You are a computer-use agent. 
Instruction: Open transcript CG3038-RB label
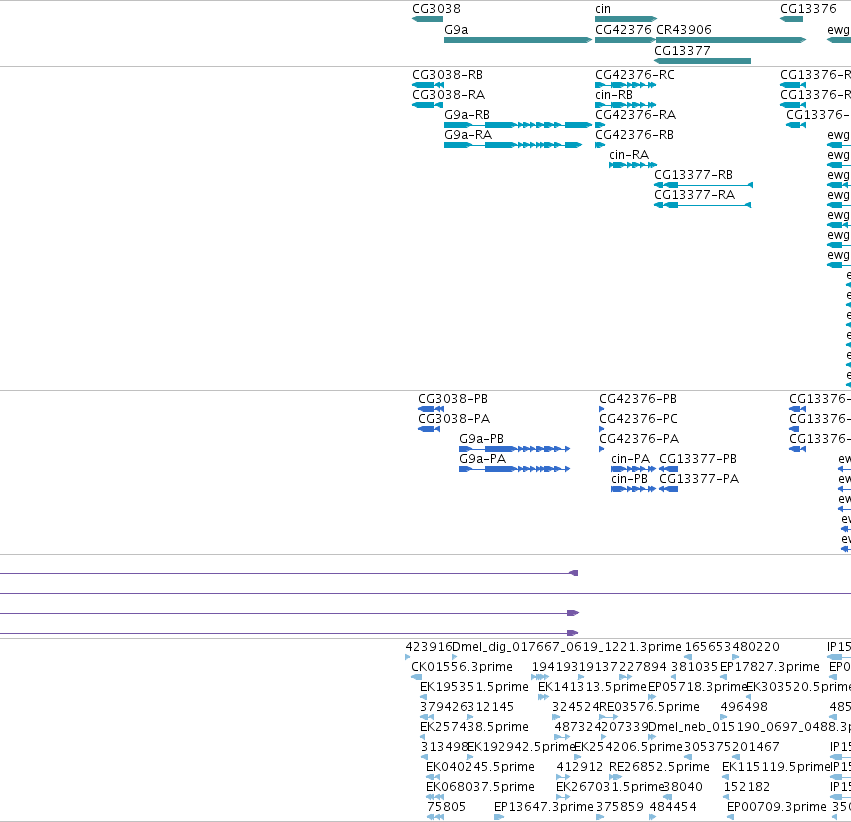click(447, 75)
